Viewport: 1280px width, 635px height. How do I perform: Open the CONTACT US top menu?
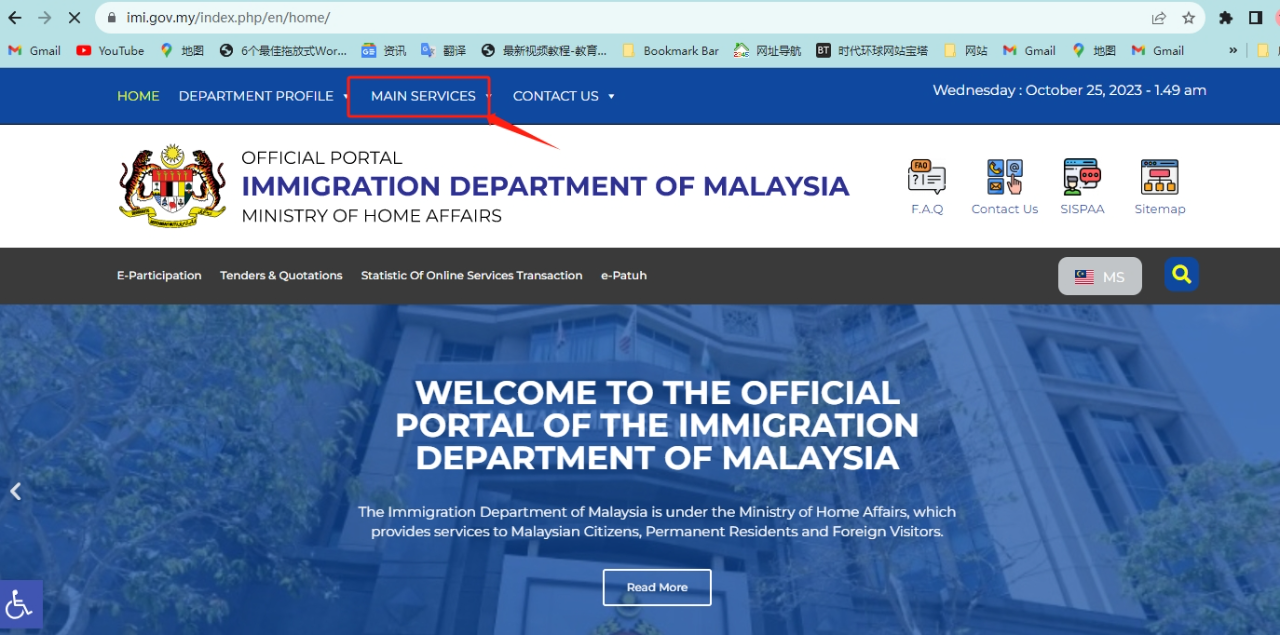coord(556,96)
